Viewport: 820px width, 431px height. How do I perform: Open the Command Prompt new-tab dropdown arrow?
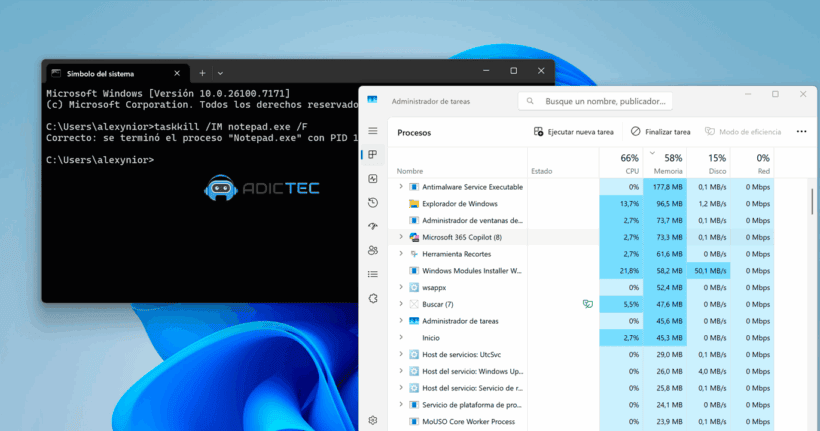[x=220, y=73]
